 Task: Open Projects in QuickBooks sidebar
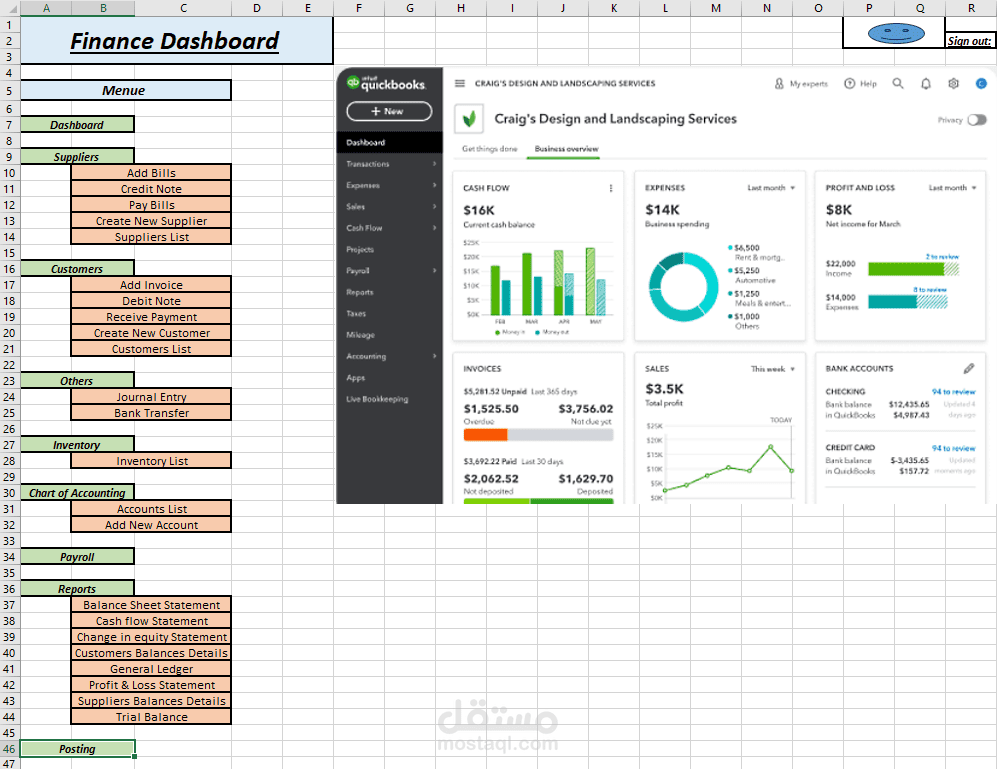tap(360, 249)
